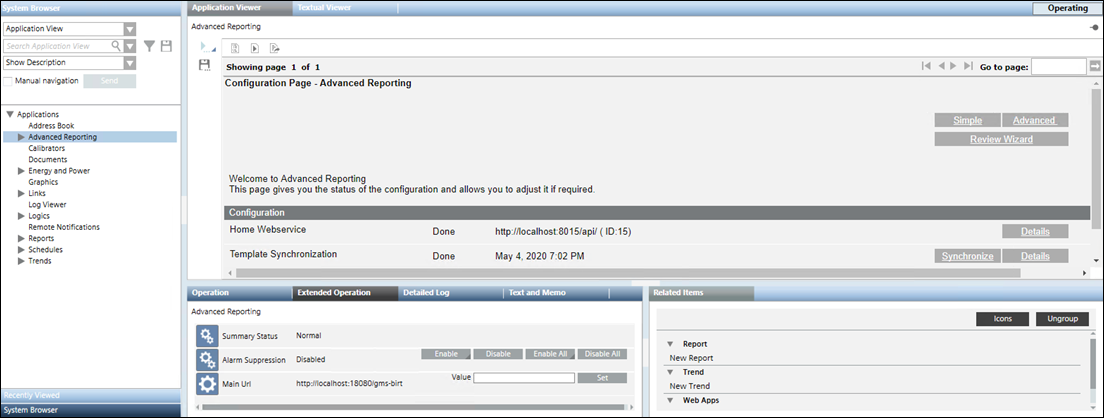This screenshot has width=1104, height=418.
Task: Go to the last report page
Action: point(967,66)
